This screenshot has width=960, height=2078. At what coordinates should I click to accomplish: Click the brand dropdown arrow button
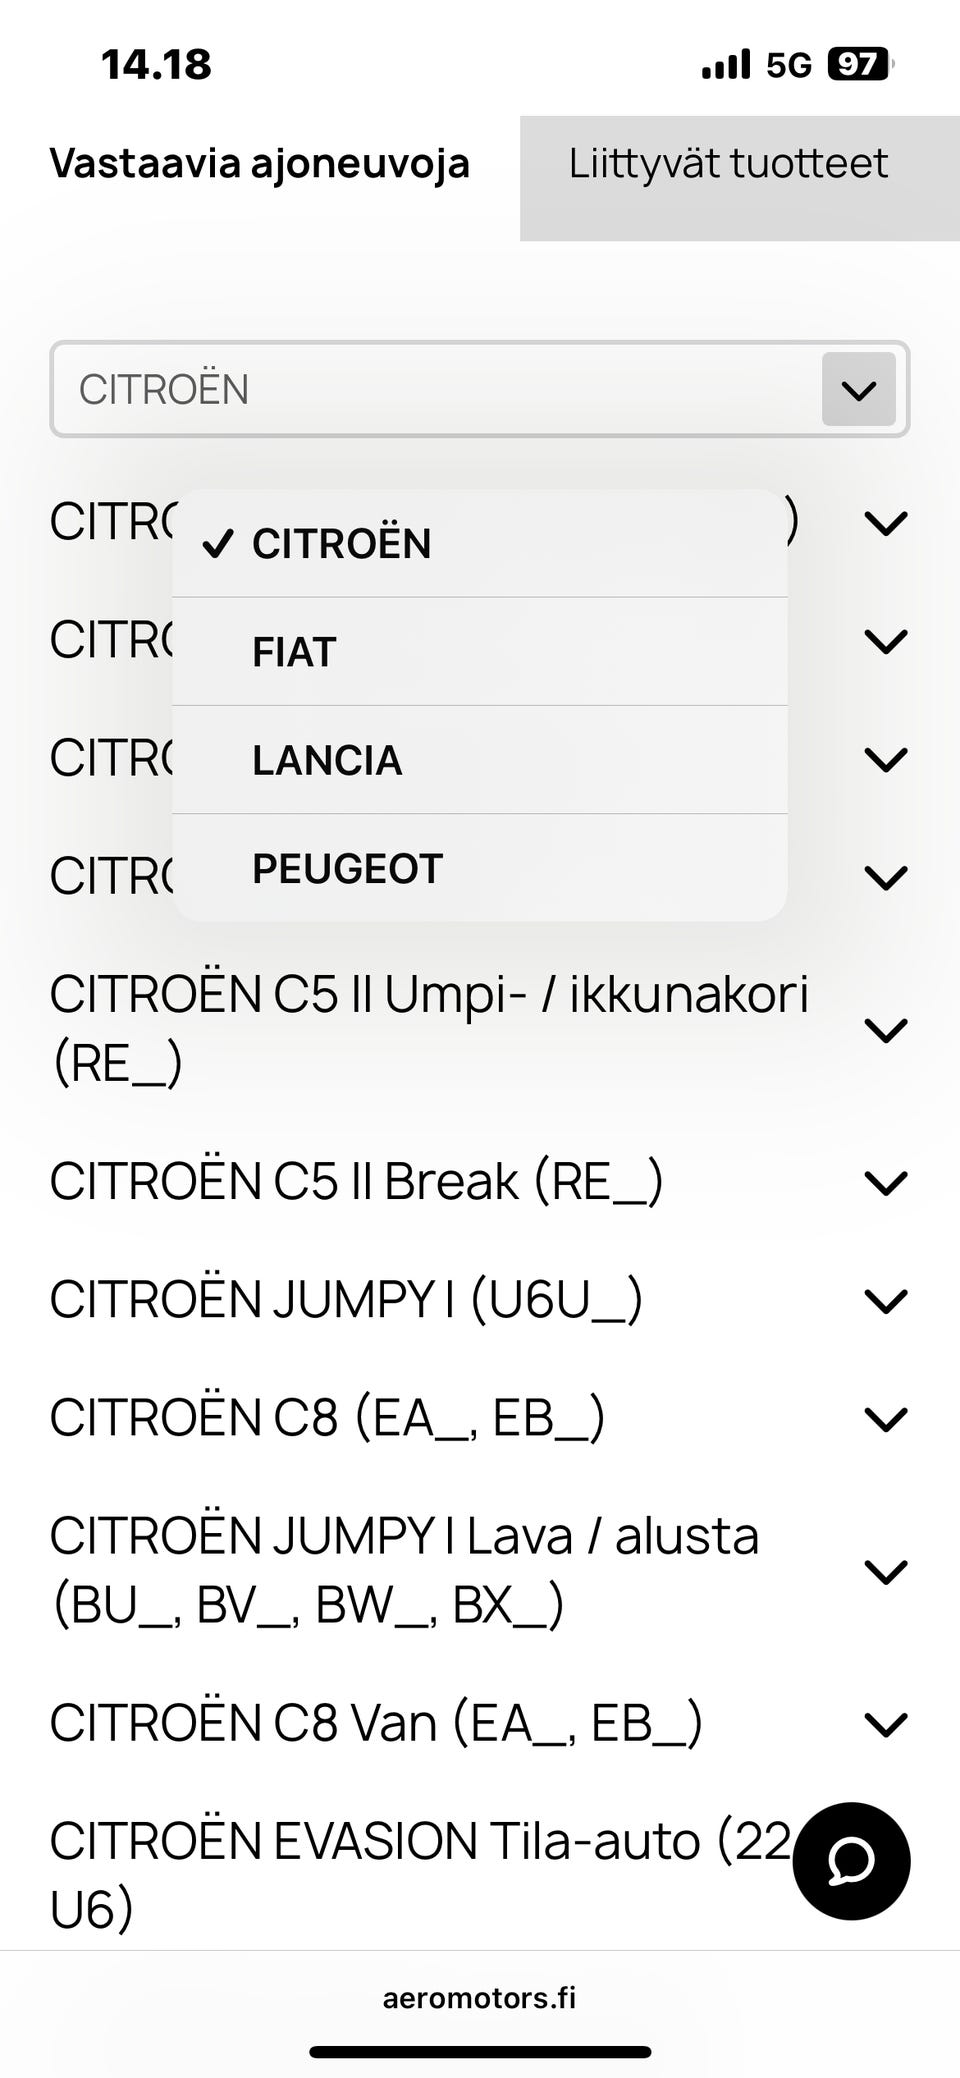(x=858, y=389)
